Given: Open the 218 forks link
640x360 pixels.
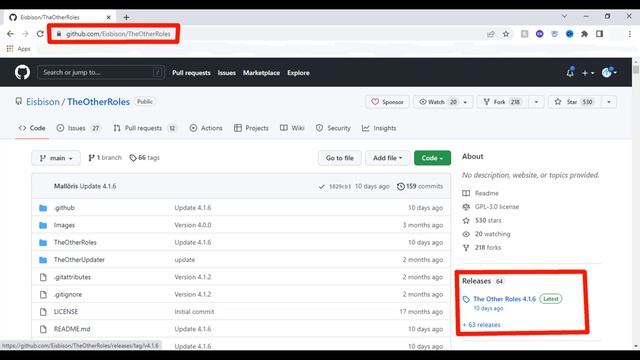Looking at the screenshot, I should [482, 248].
